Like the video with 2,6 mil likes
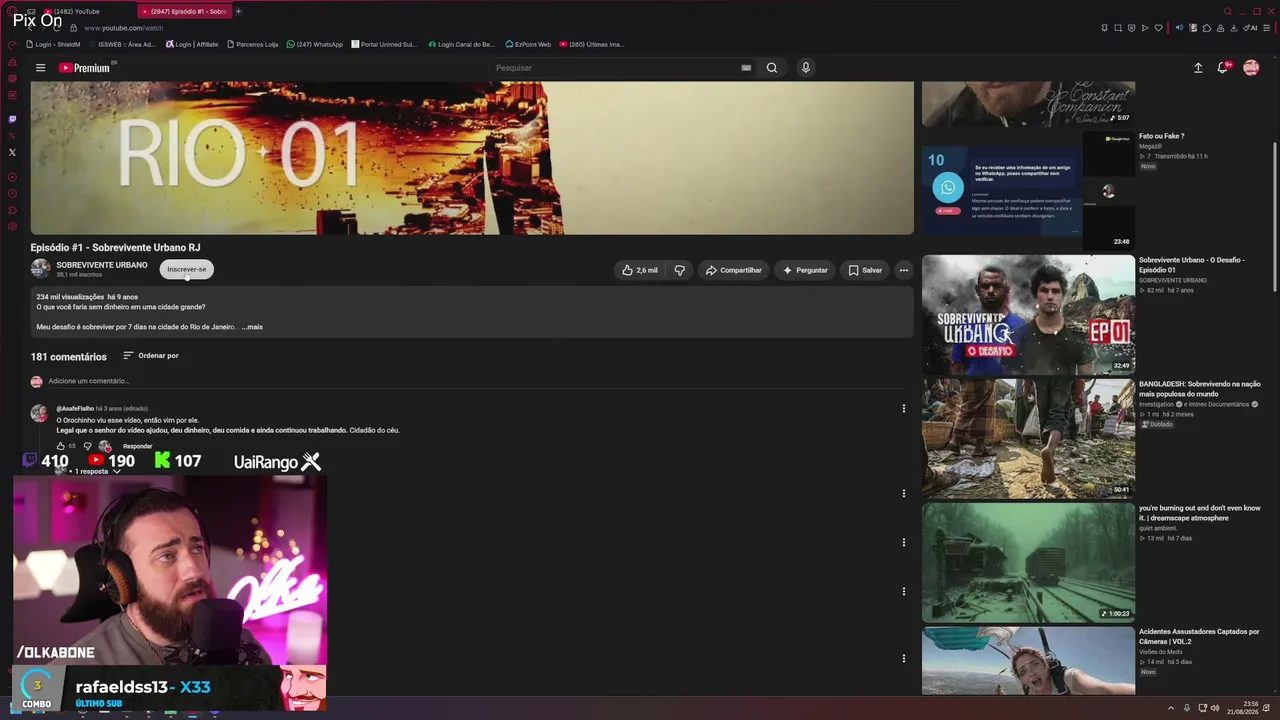This screenshot has height=720, width=1280. click(x=640, y=270)
